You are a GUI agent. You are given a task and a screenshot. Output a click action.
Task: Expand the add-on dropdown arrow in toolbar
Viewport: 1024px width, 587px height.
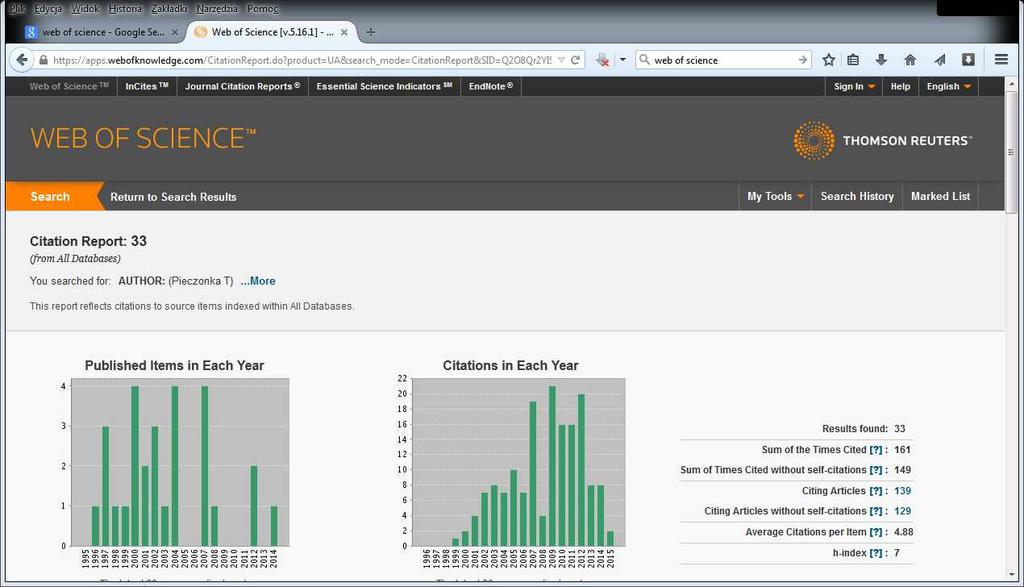point(622,60)
